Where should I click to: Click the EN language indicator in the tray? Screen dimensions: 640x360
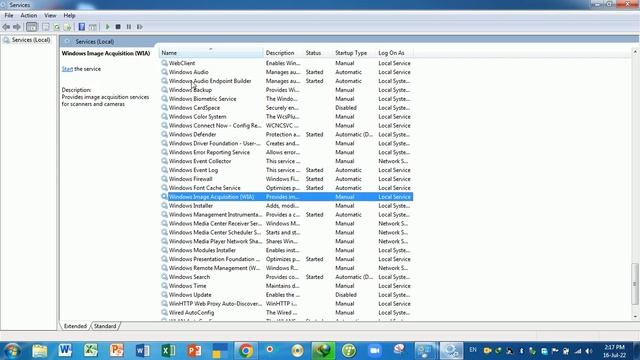(x=473, y=350)
